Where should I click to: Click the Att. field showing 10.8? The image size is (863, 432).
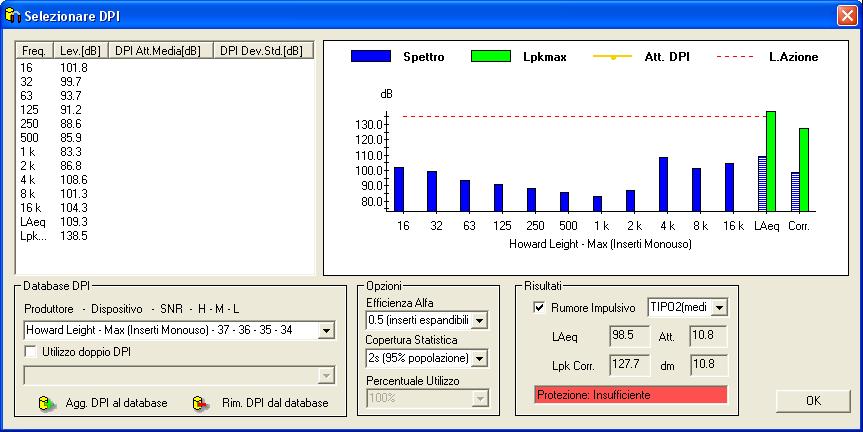[x=708, y=336]
